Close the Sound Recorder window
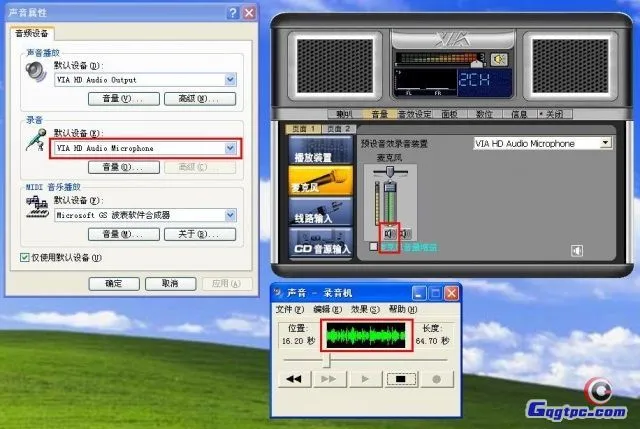 pyautogui.click(x=451, y=293)
